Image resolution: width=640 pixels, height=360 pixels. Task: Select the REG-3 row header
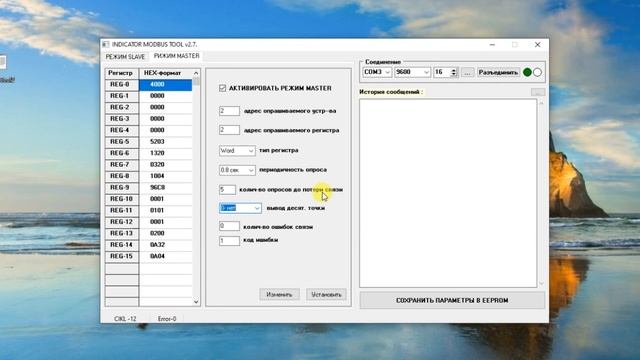coord(122,119)
